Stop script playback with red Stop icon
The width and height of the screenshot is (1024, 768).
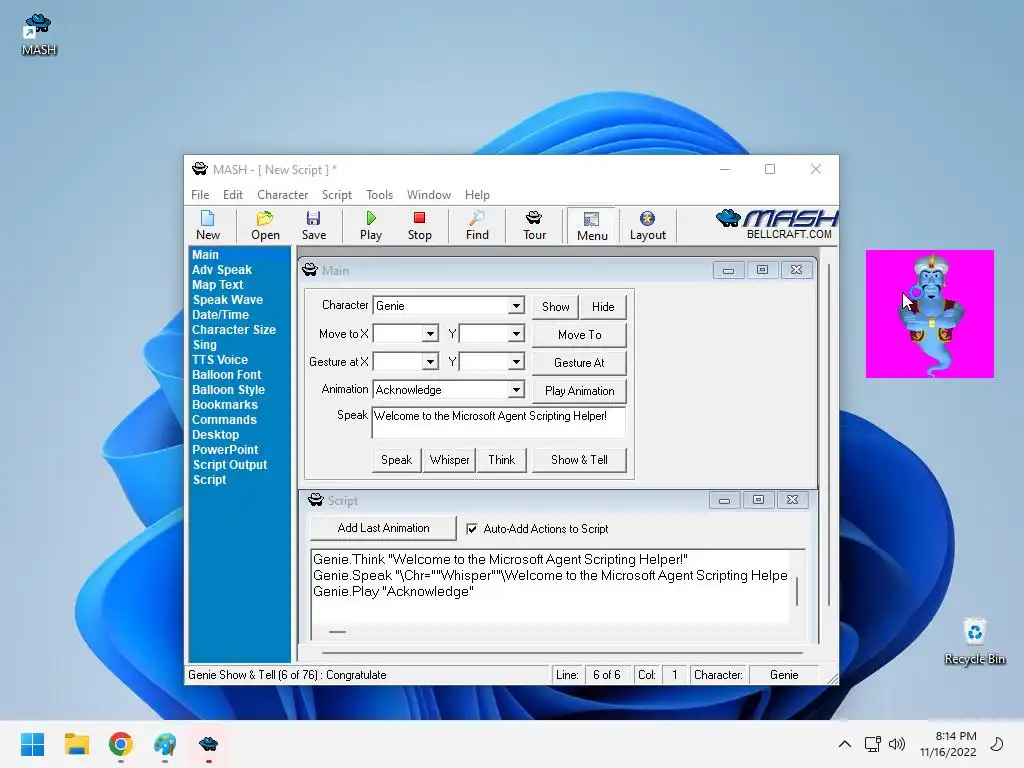pos(419,225)
